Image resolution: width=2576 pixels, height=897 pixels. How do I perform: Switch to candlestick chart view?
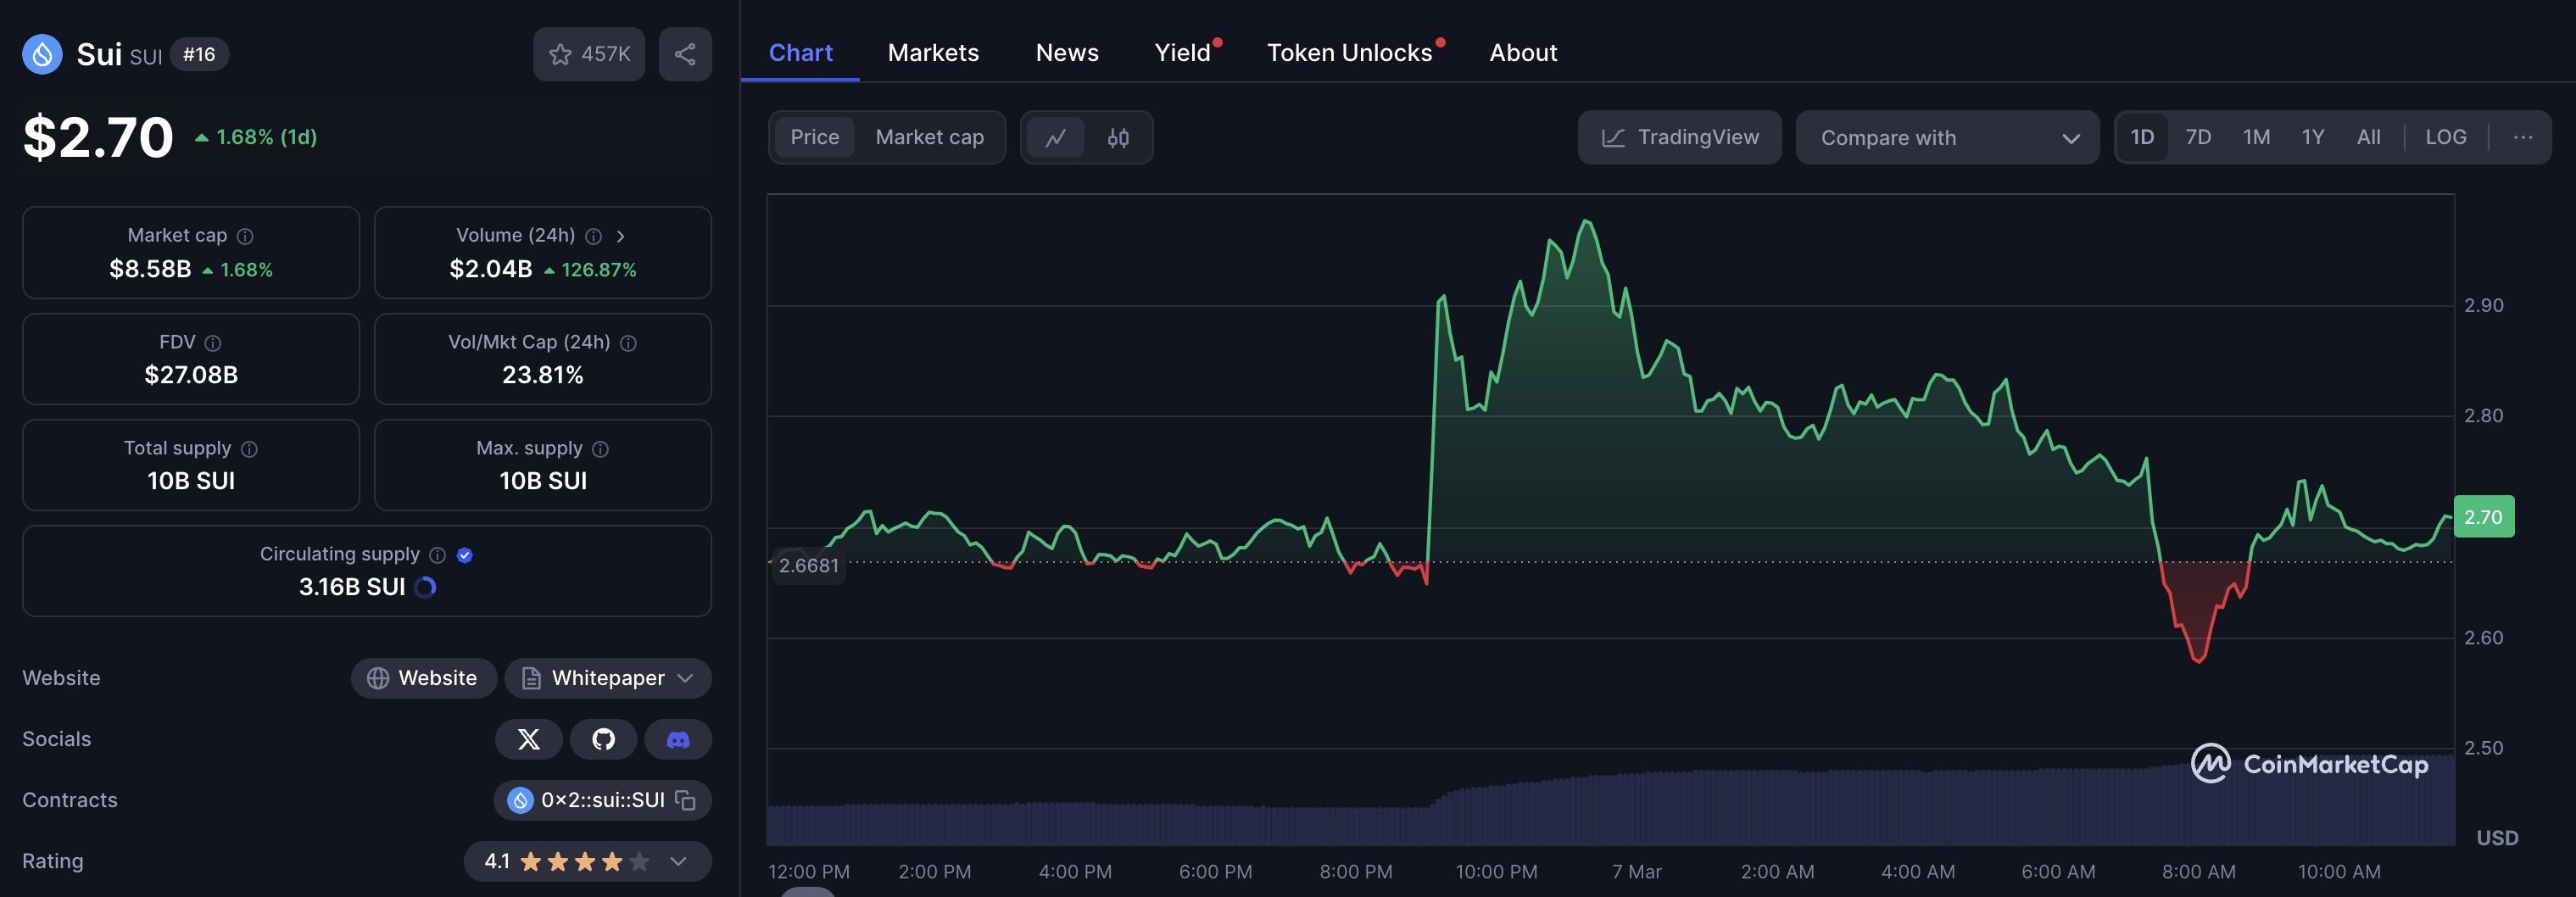pos(1118,137)
